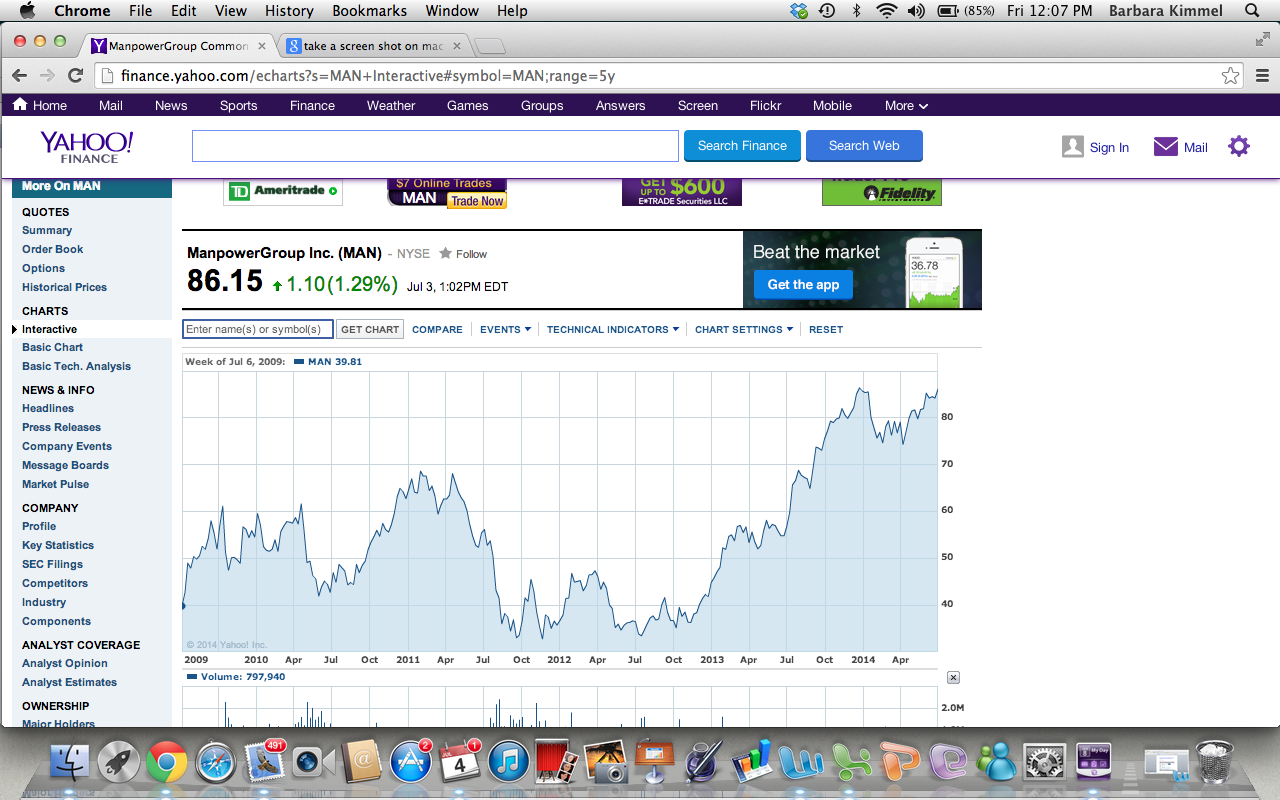
Task: Open Analyst Opinion link
Action: [x=65, y=663]
